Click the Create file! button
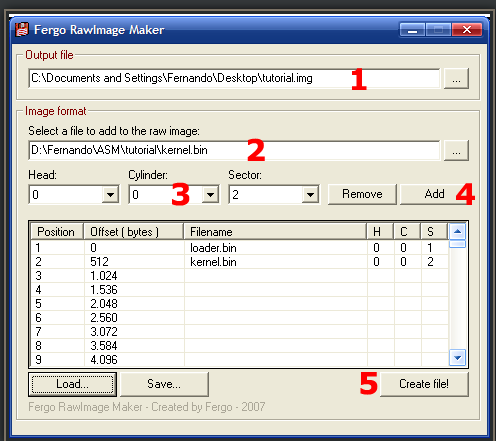The height and width of the screenshot is (441, 496). [424, 384]
